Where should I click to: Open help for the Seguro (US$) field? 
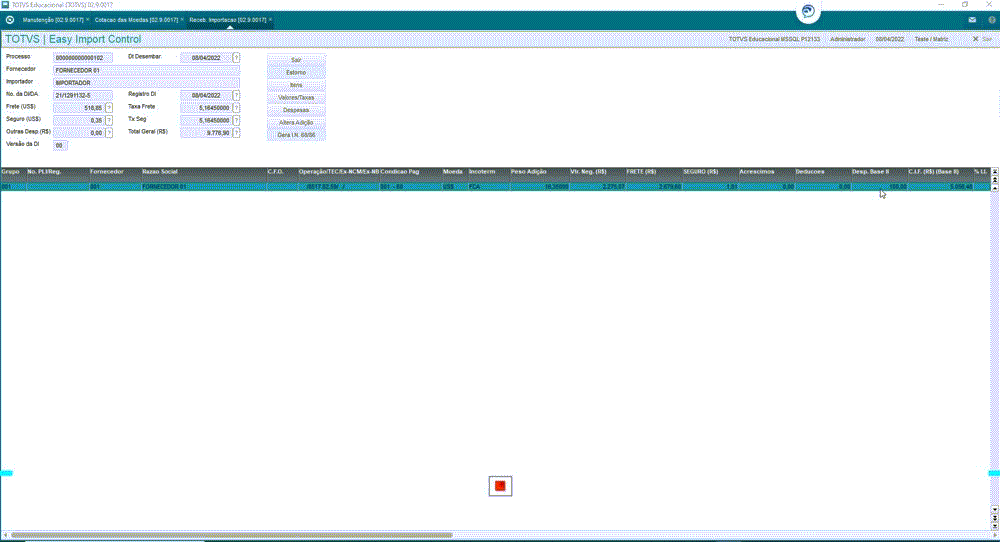pos(109,120)
